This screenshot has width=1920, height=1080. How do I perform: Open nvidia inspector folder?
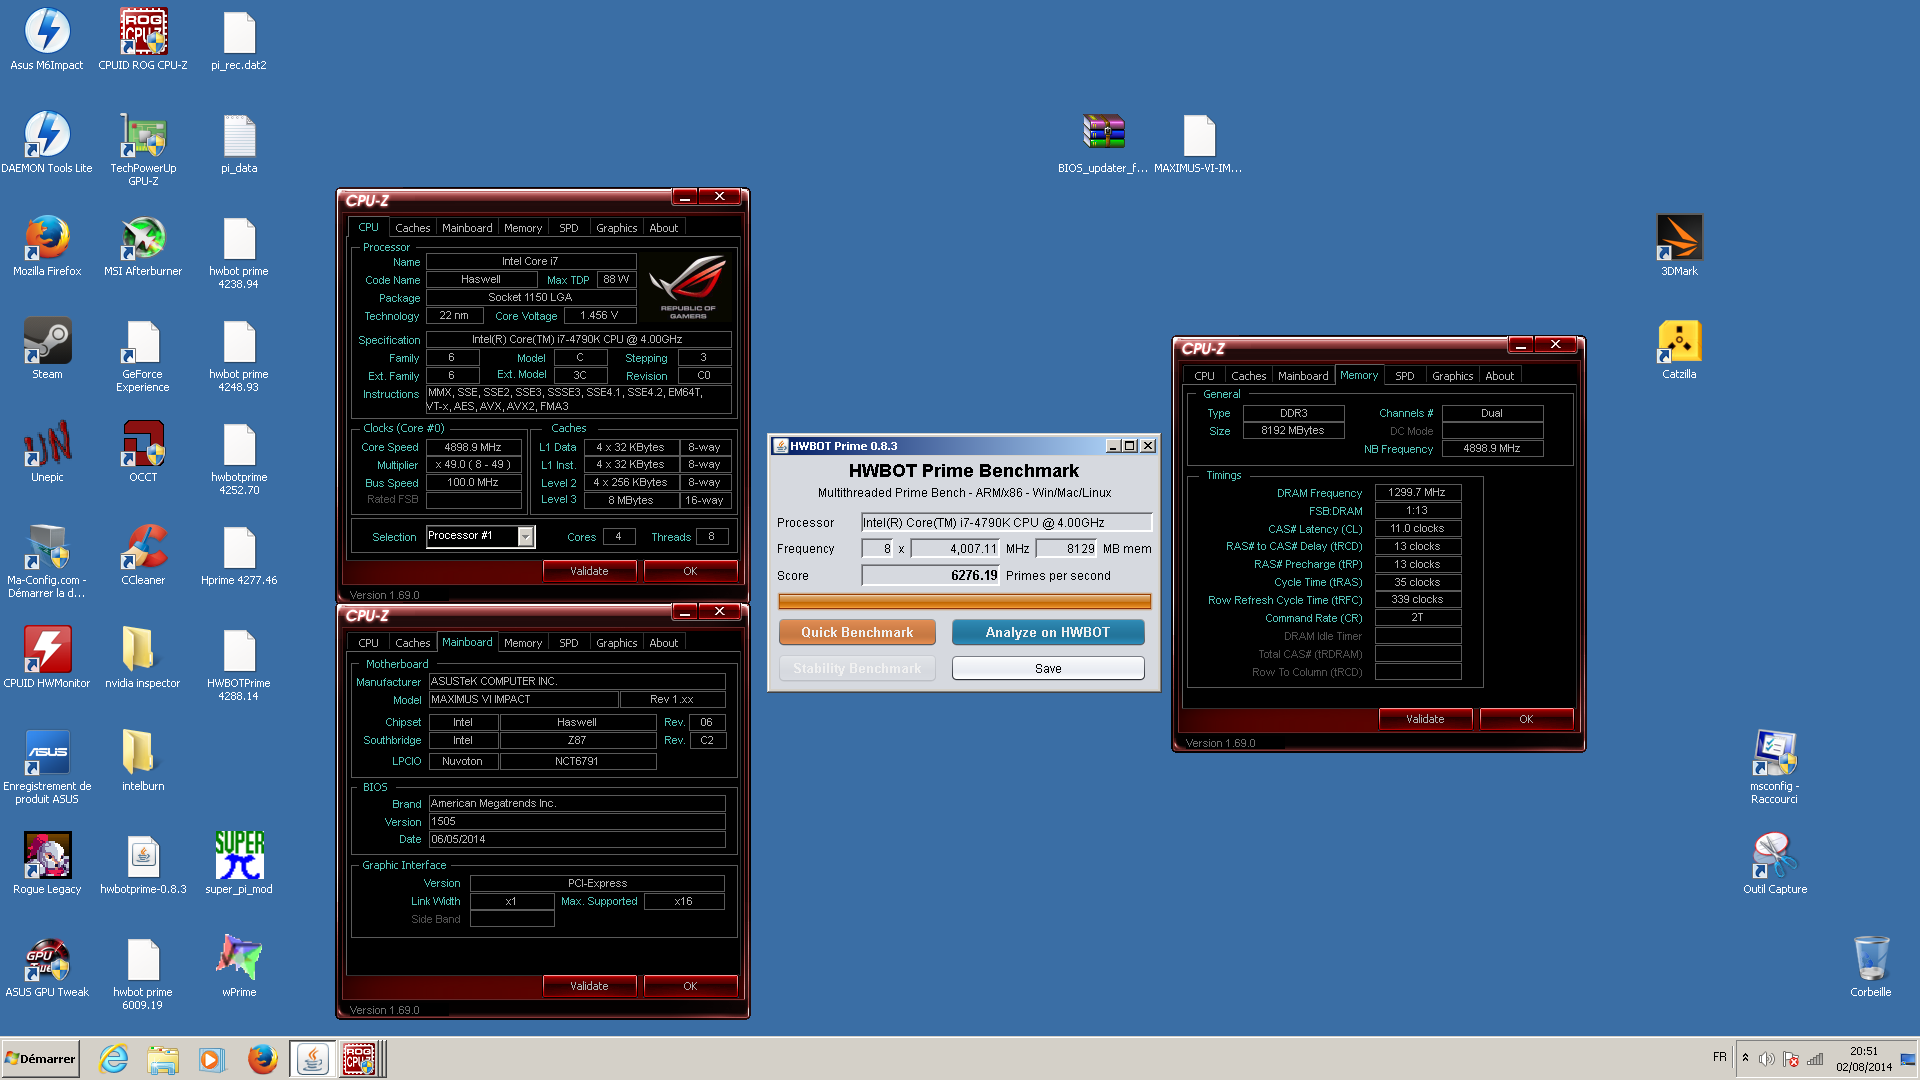click(143, 658)
